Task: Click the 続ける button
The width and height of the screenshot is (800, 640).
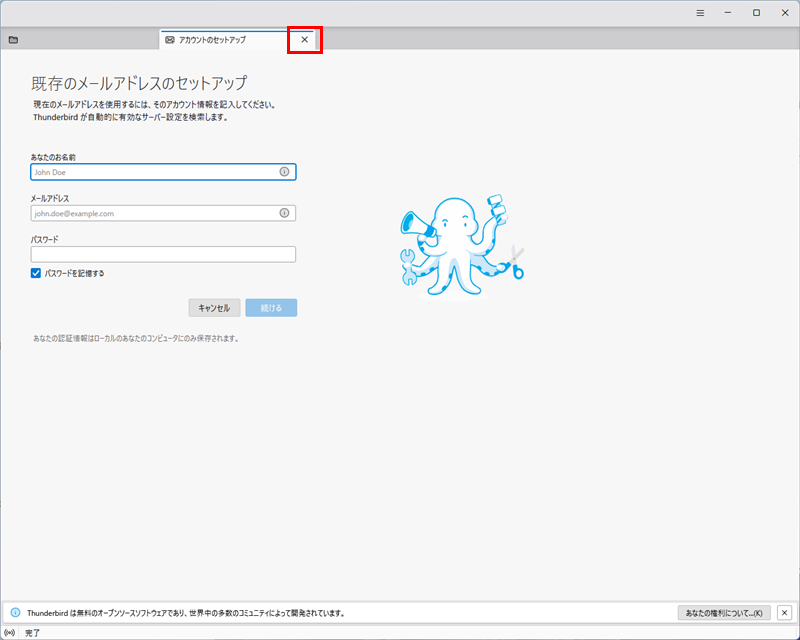Action: click(271, 308)
